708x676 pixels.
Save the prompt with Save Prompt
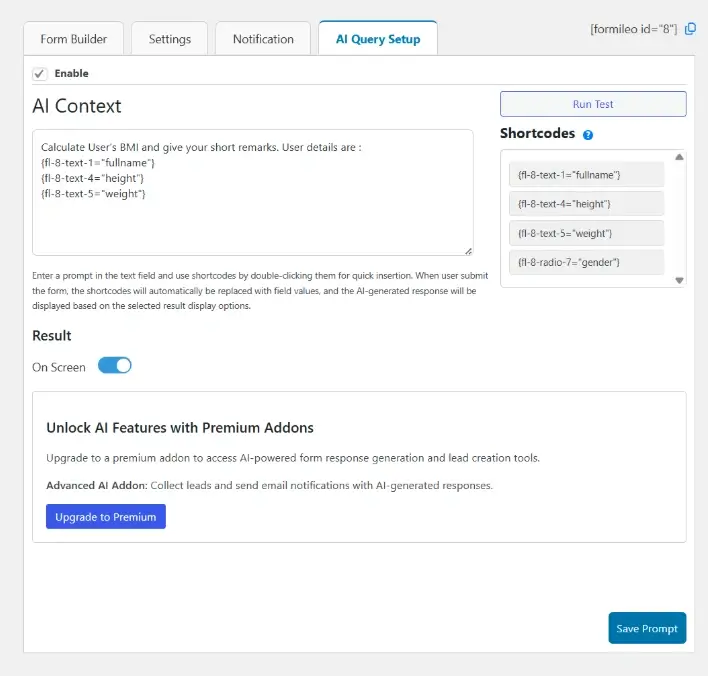647,628
